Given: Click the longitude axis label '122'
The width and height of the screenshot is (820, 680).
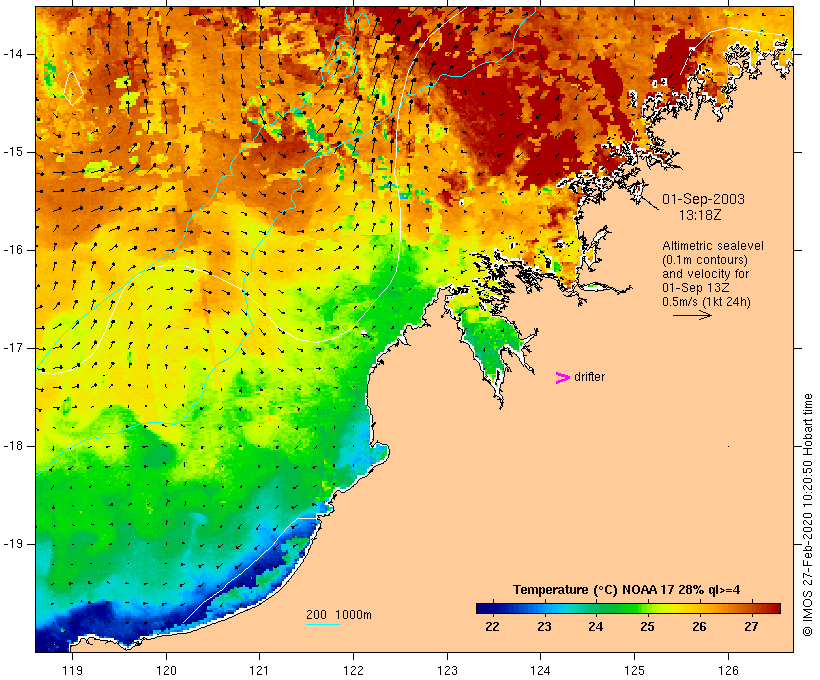Looking at the screenshot, I should (354, 671).
